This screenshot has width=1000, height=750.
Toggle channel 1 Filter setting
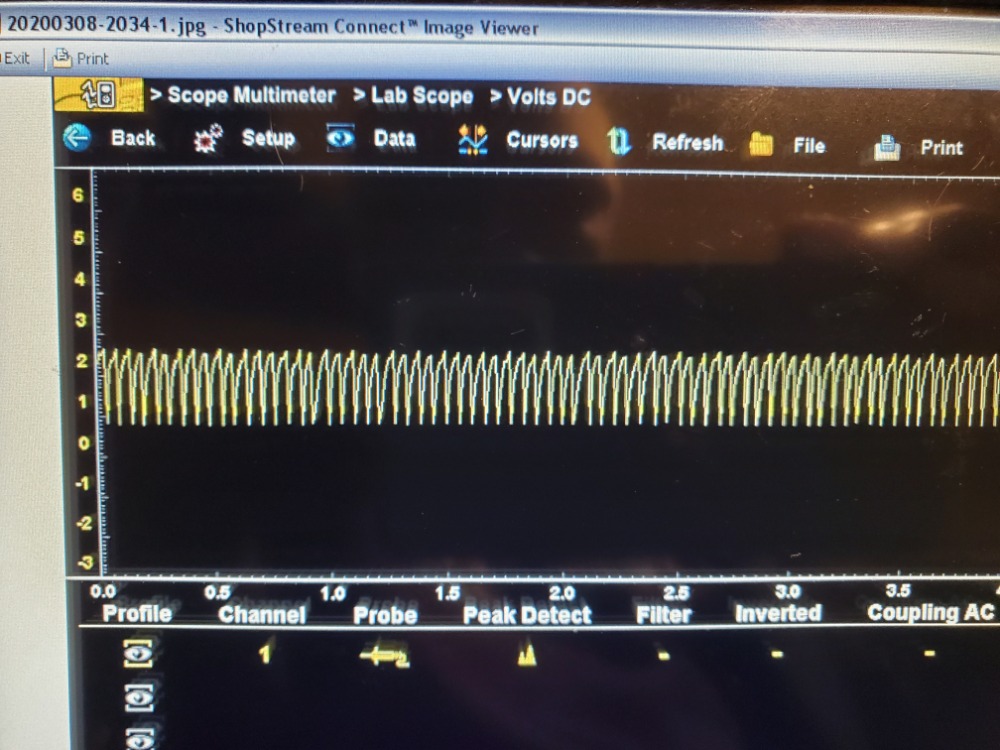point(663,656)
